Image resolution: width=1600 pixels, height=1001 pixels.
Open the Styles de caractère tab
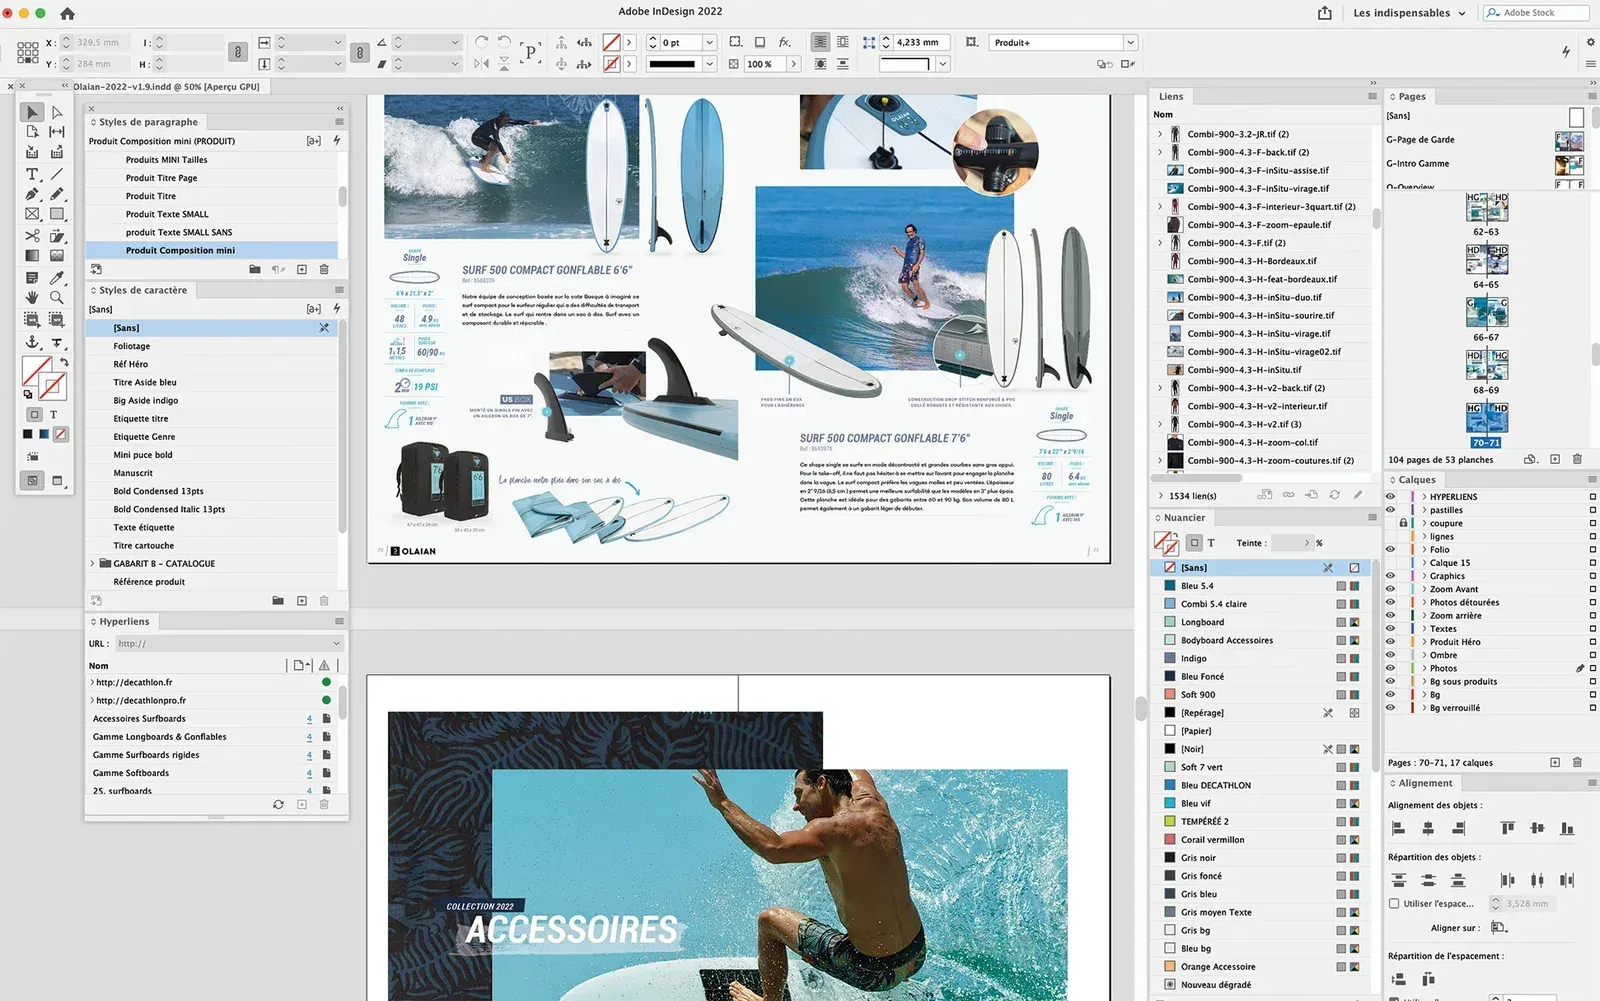[x=143, y=290]
